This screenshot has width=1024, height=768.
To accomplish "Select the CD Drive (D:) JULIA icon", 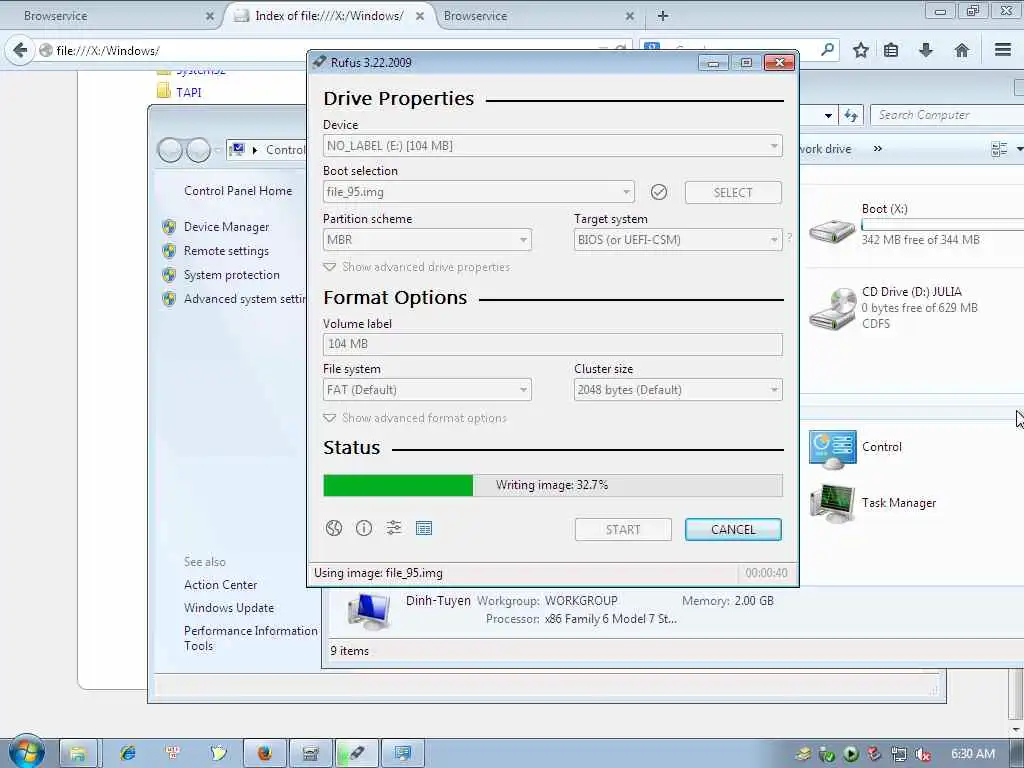I will [833, 308].
